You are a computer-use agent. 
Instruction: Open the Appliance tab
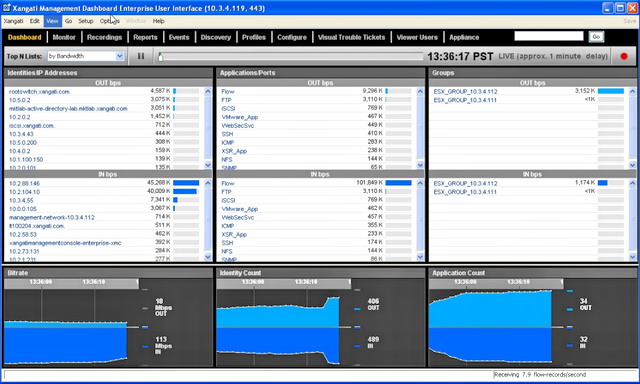point(464,37)
